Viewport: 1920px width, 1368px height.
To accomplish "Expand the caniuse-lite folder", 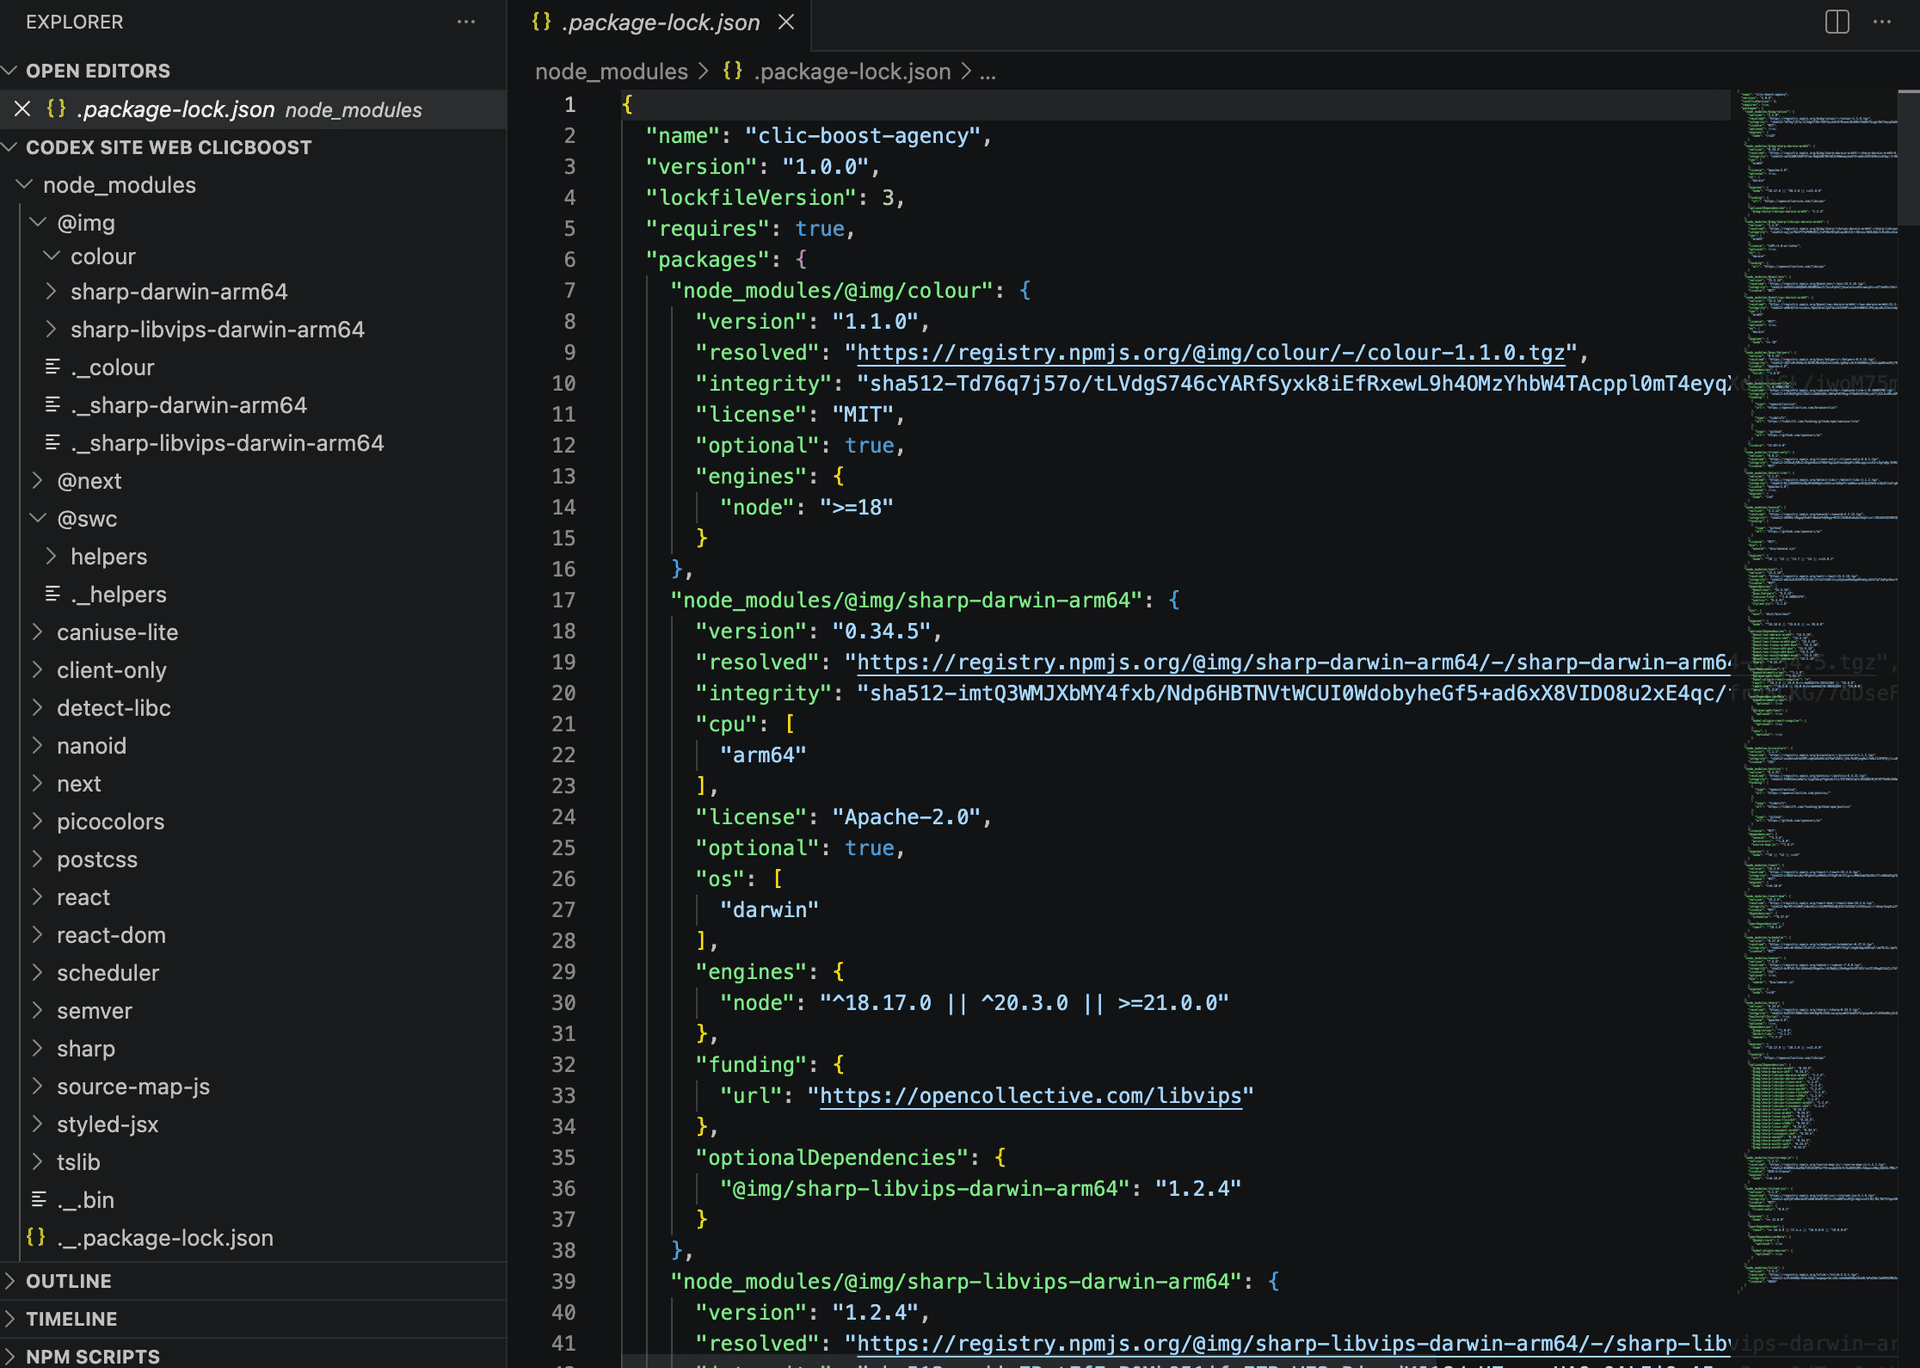I will click(x=39, y=632).
